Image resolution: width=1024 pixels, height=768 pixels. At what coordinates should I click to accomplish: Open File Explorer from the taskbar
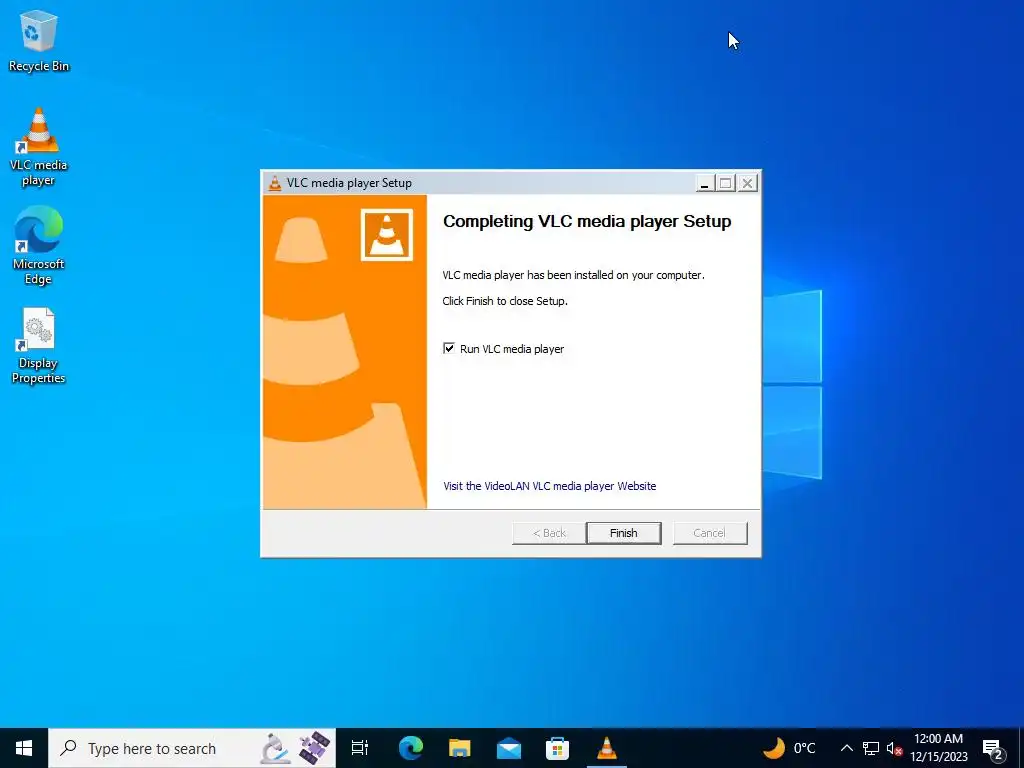(x=460, y=748)
